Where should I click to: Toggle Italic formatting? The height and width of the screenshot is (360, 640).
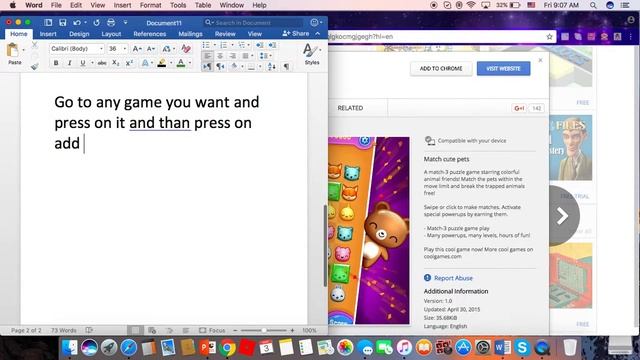(x=69, y=63)
